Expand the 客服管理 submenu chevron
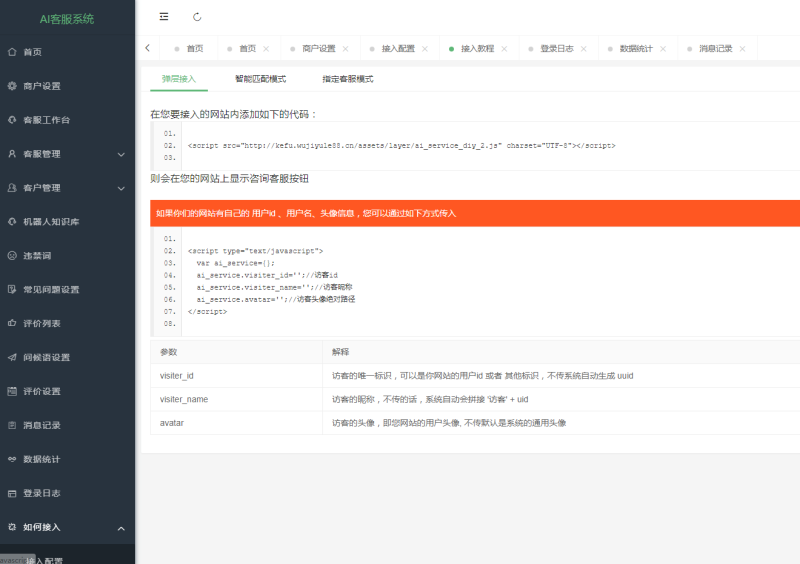This screenshot has width=800, height=564. [x=121, y=154]
